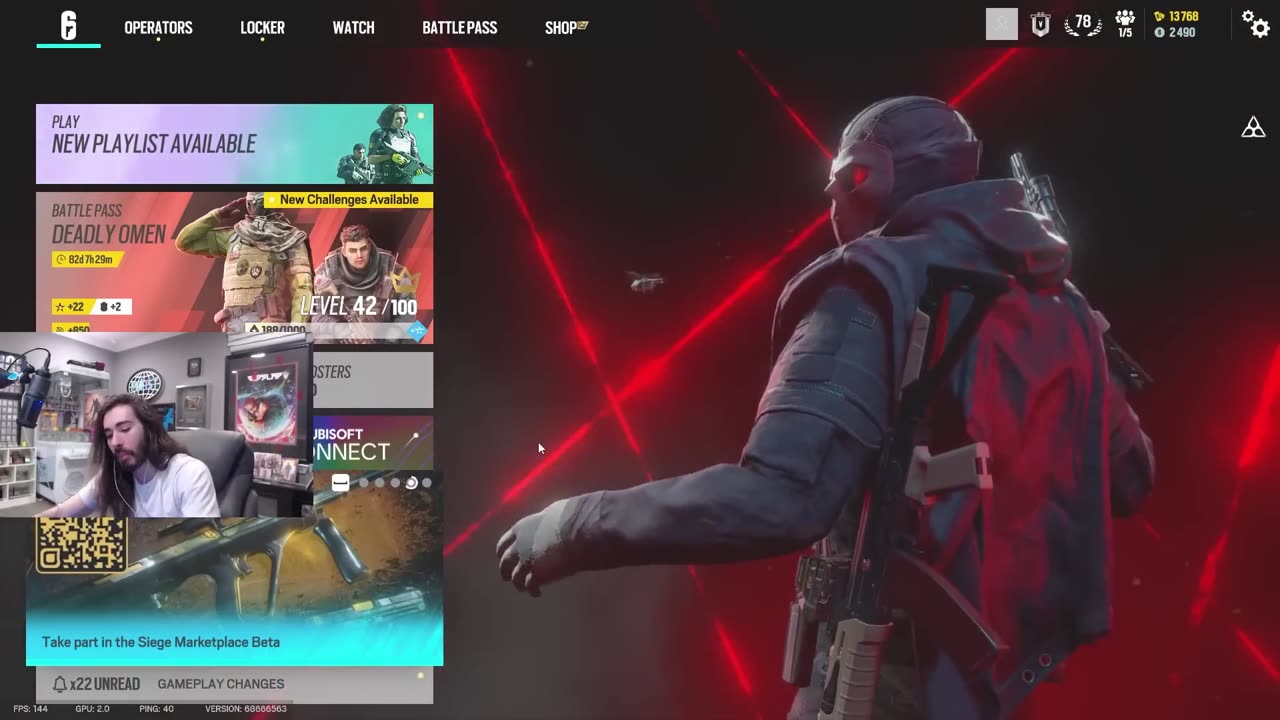The width and height of the screenshot is (1280, 720).
Task: Click the star +22 reward badge
Action: pyautogui.click(x=70, y=307)
